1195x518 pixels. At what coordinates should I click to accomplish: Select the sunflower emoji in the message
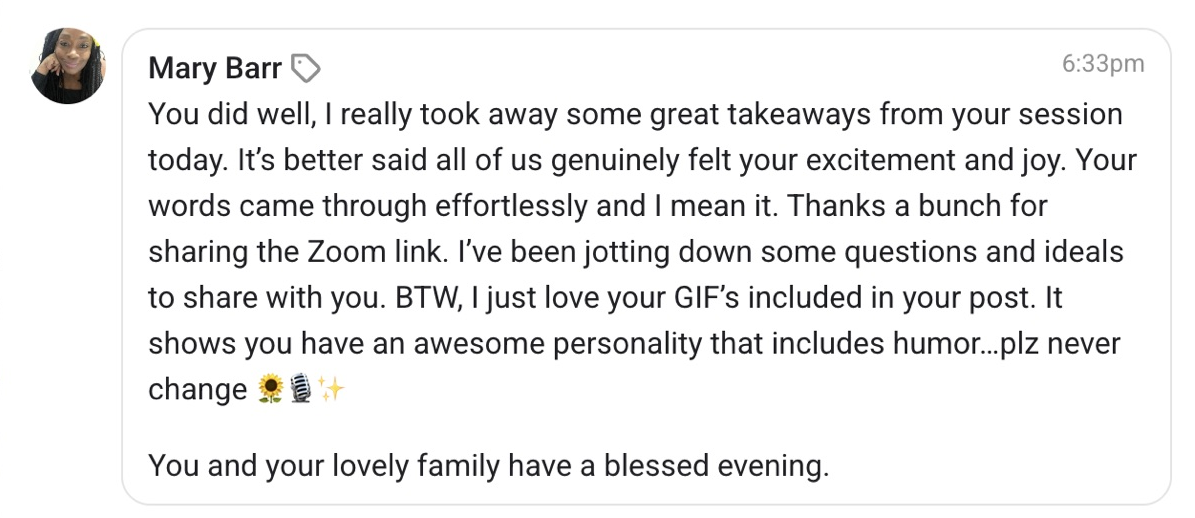tap(271, 389)
